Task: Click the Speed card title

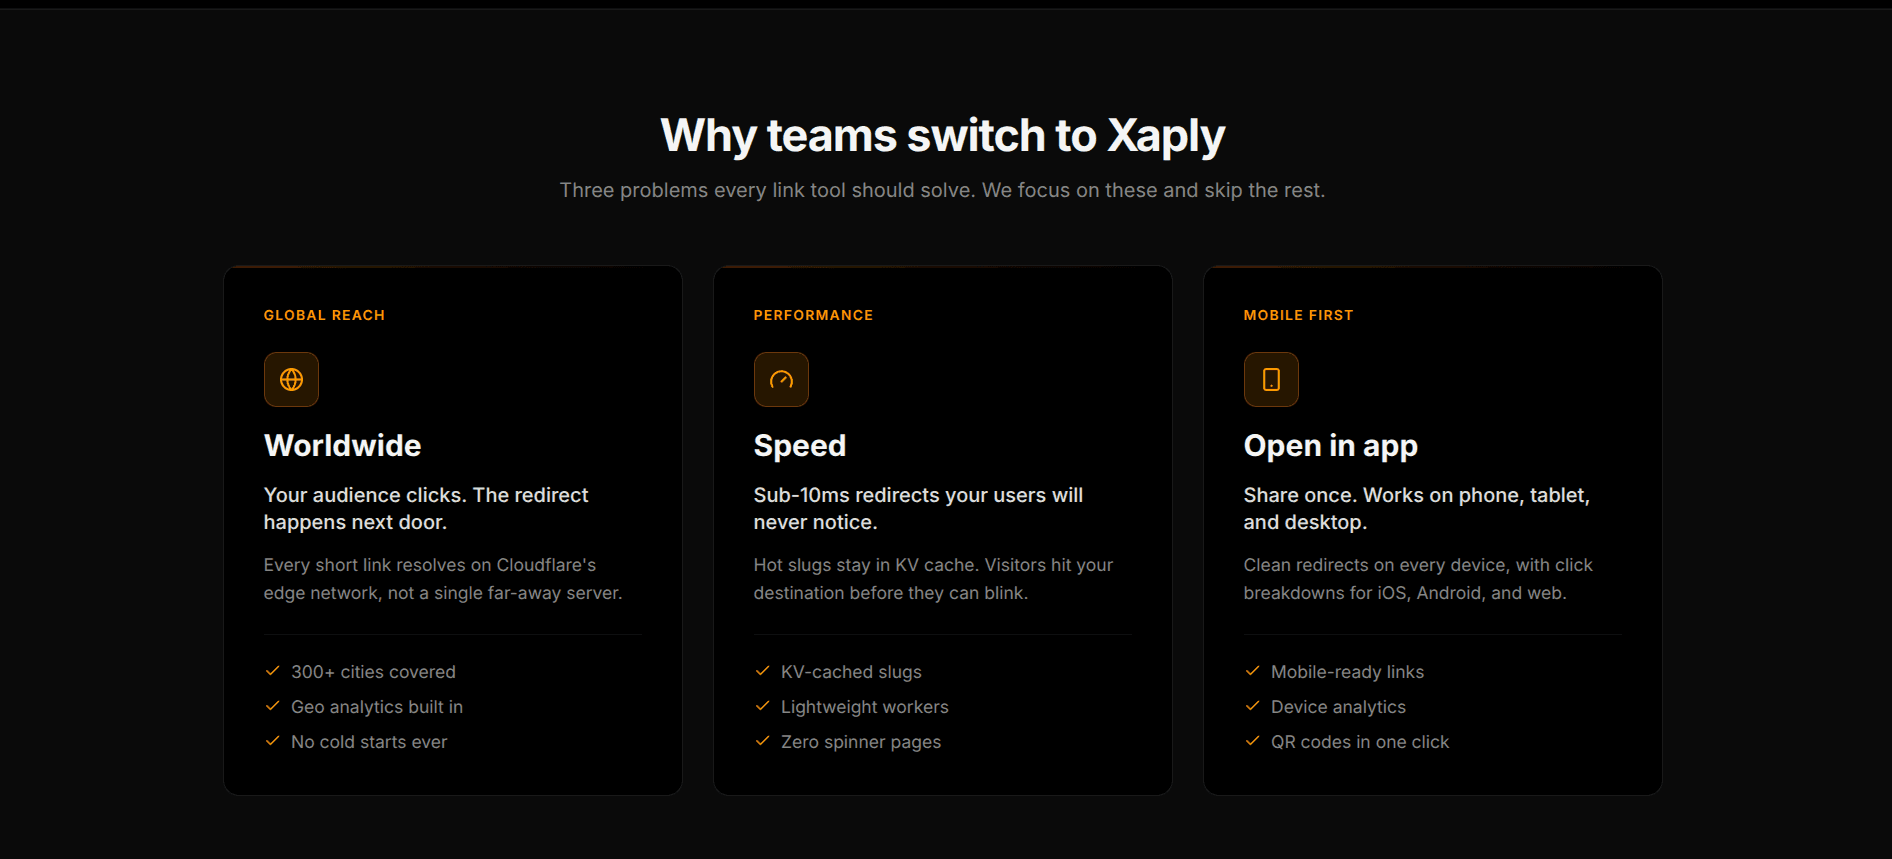Action: [x=800, y=446]
